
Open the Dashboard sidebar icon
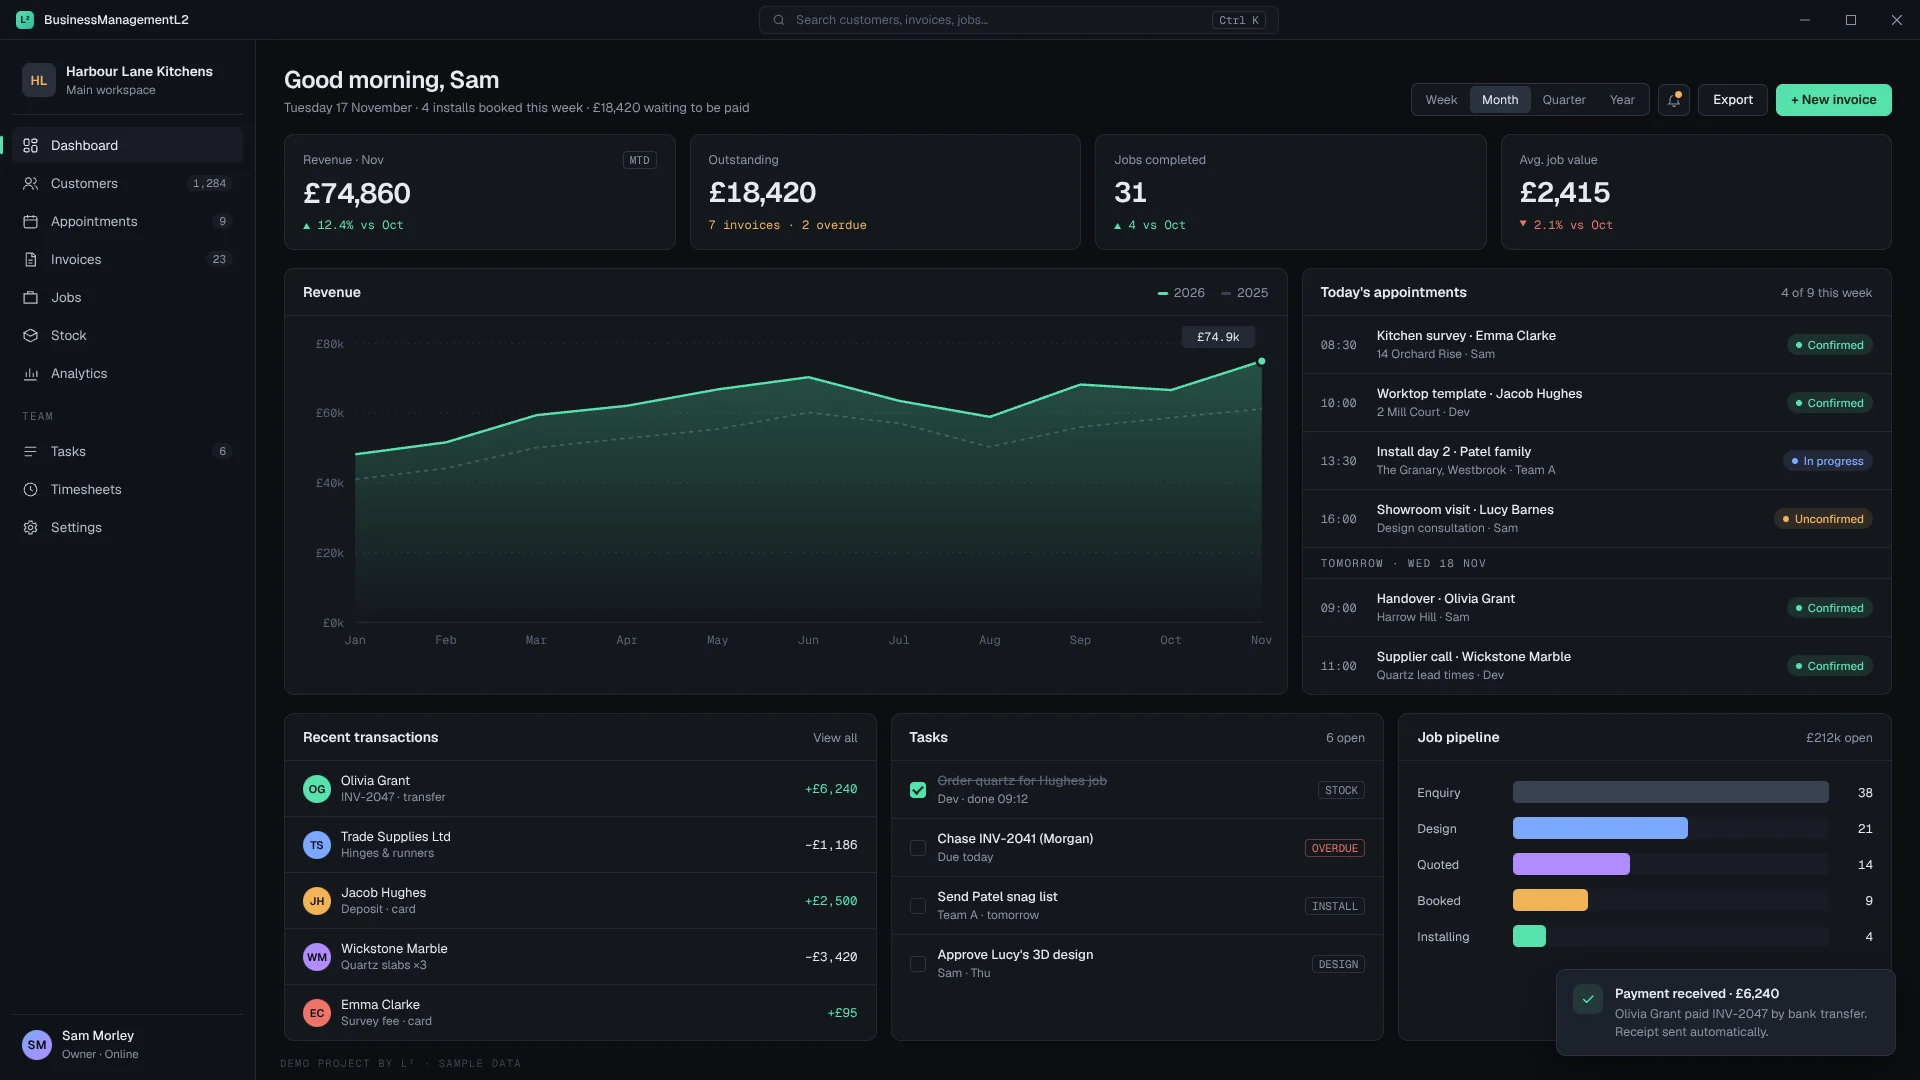click(31, 146)
